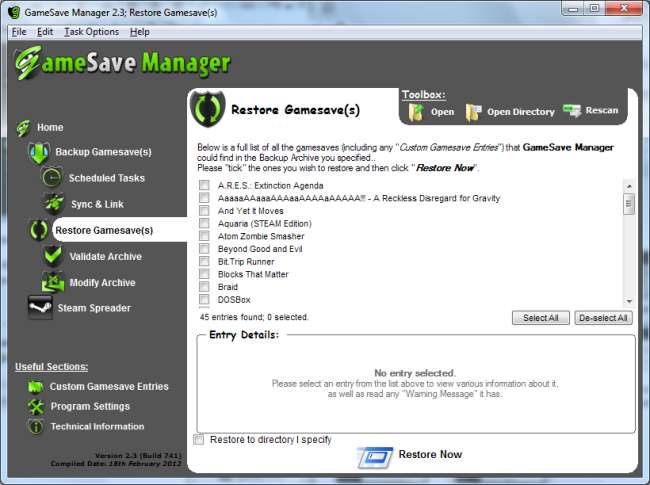650x485 pixels.
Task: Open the Task Options menu
Action: pyautogui.click(x=91, y=32)
